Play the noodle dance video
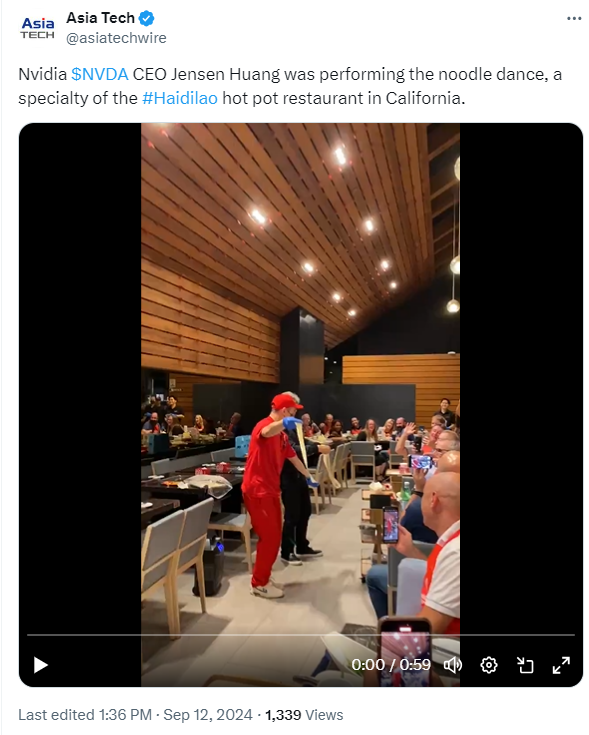 point(41,665)
